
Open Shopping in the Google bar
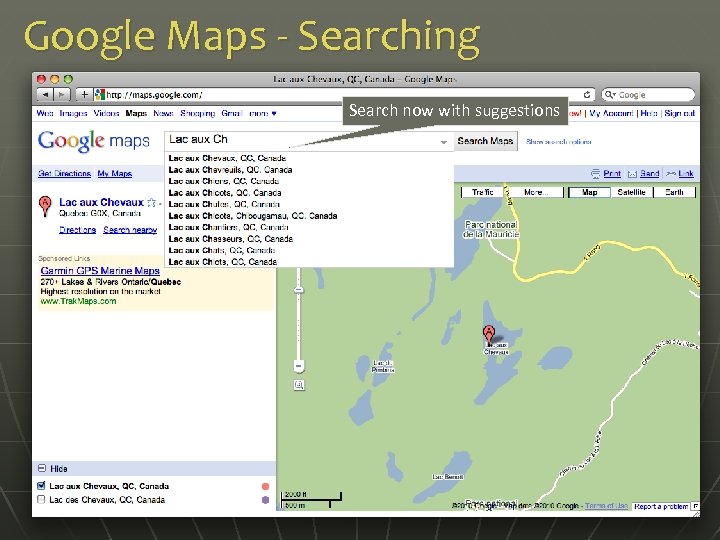(x=197, y=113)
